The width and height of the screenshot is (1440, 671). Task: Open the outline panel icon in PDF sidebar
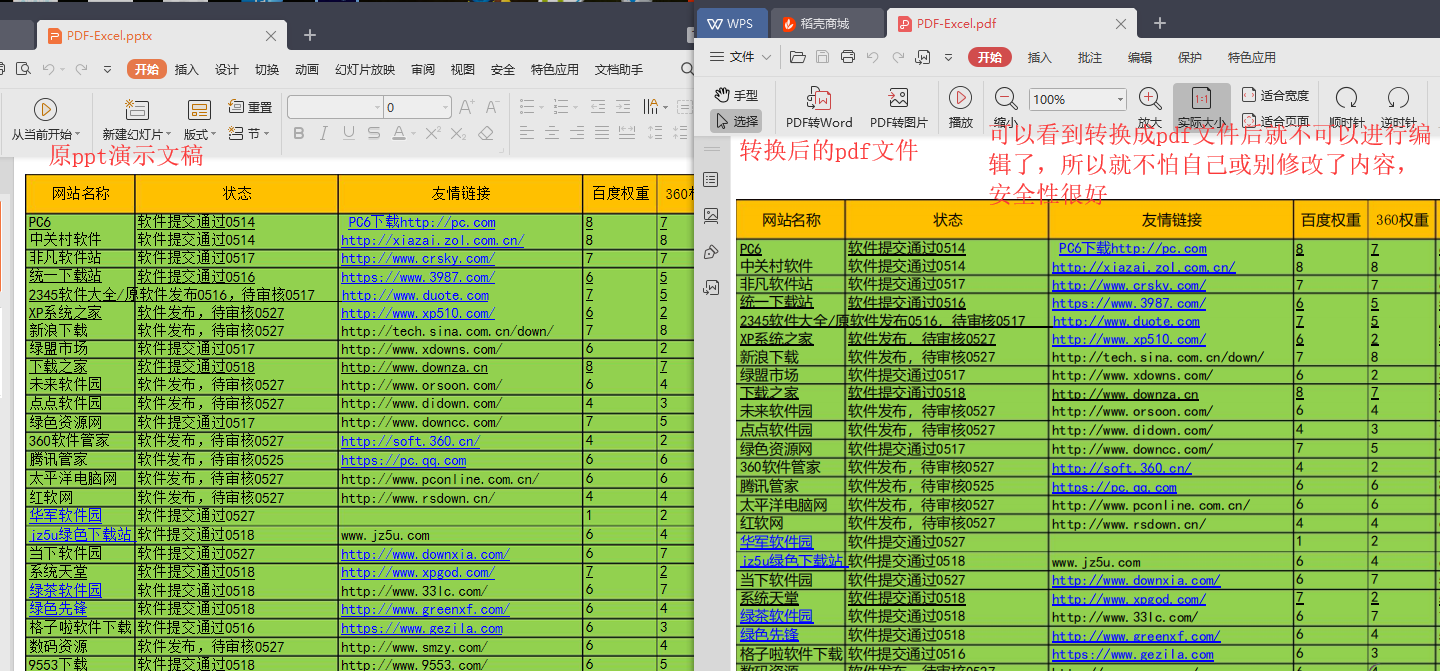[x=711, y=179]
